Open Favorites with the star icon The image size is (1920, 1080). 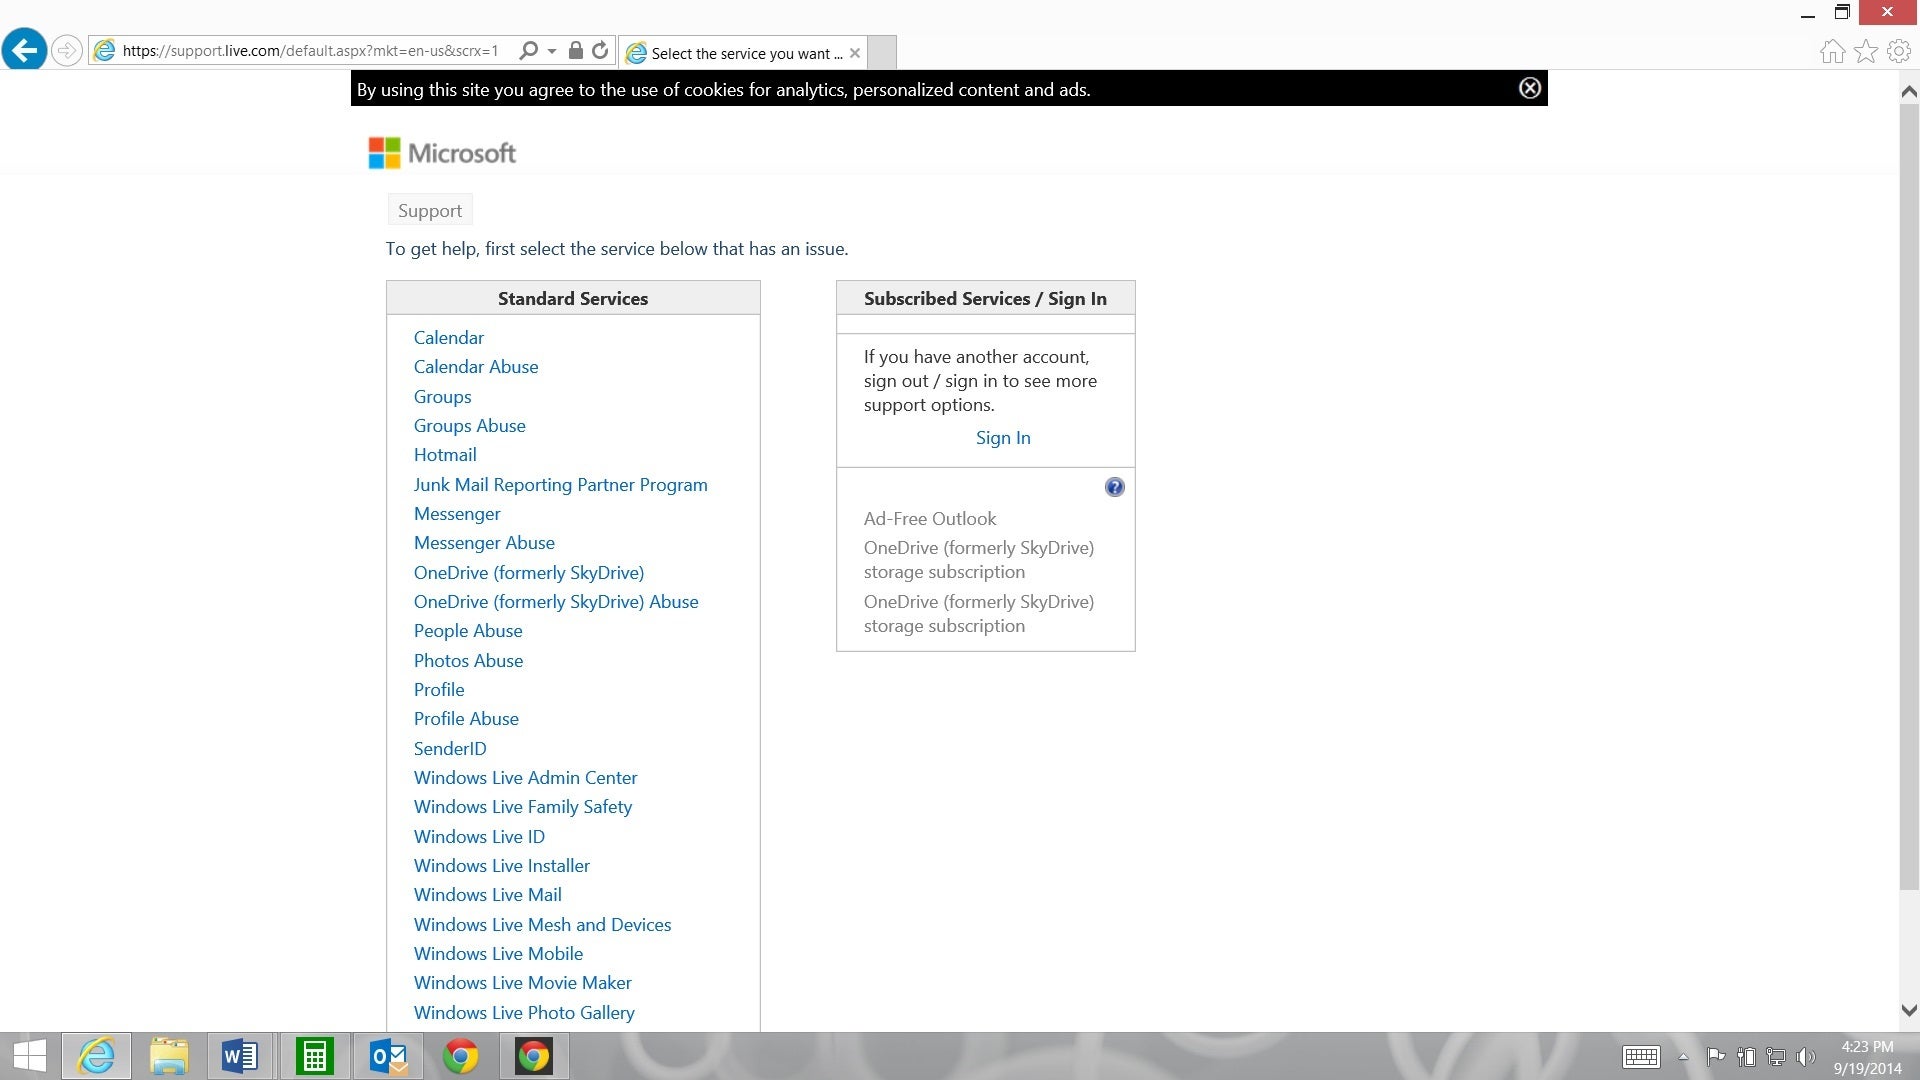[x=1866, y=51]
